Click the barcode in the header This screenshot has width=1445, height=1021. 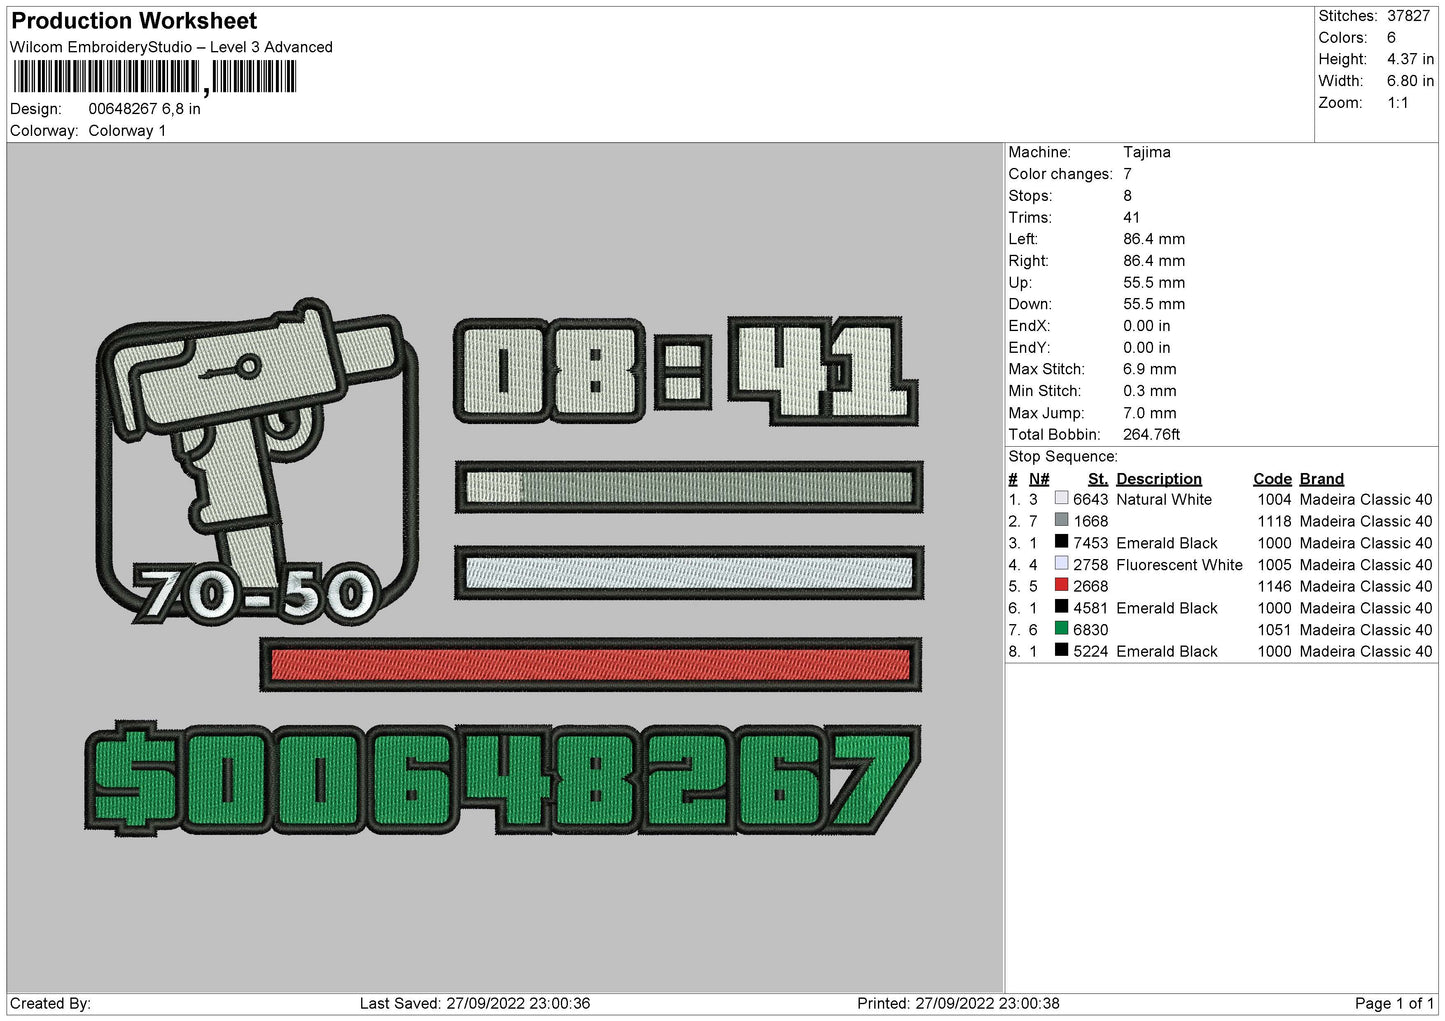click(x=155, y=77)
